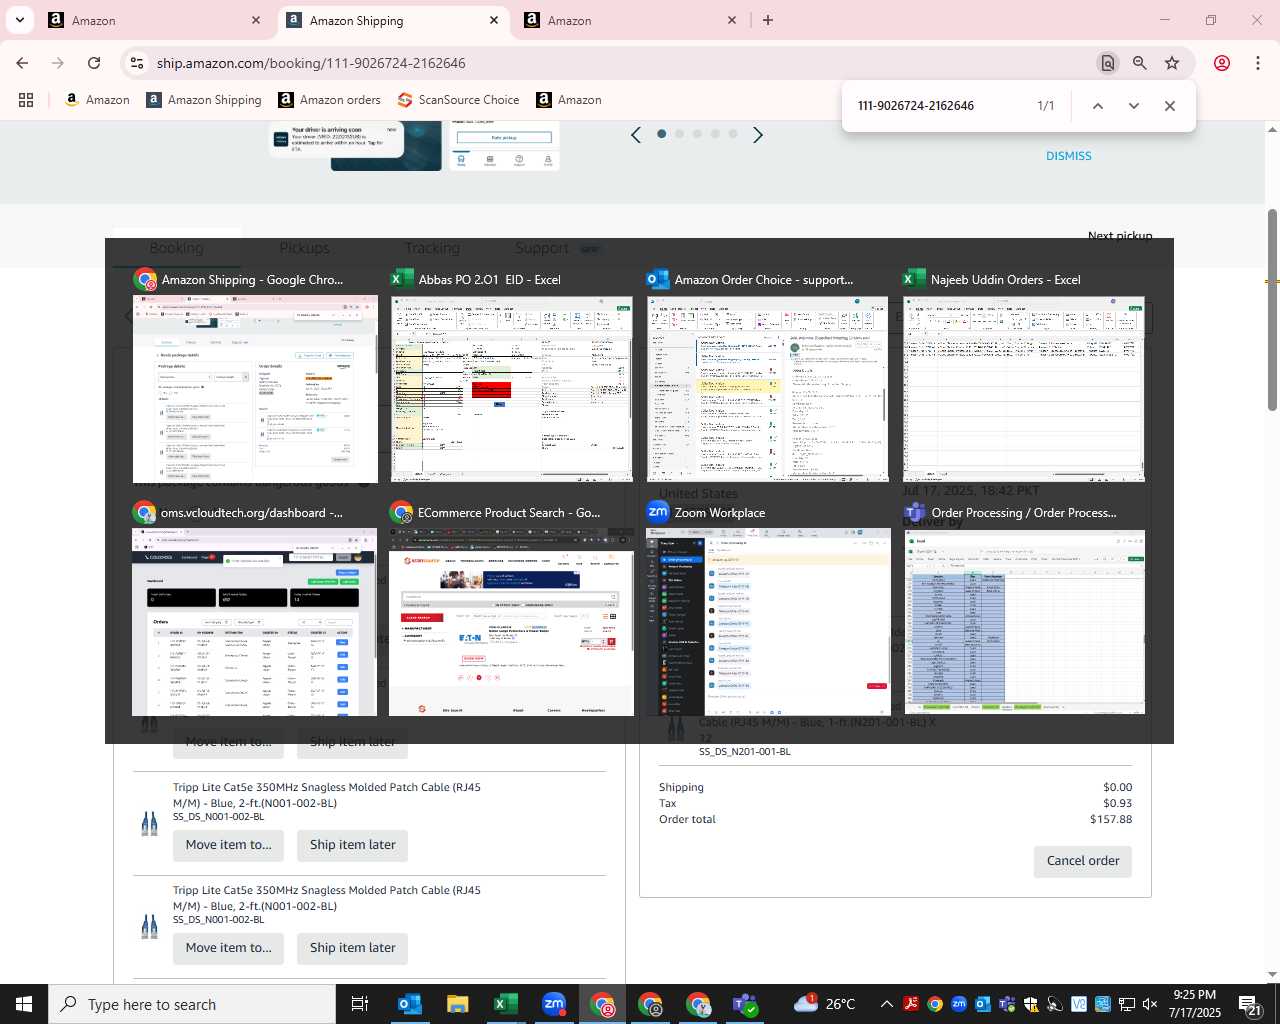Open Microsoft Teams from the taskbar

click(x=746, y=1004)
